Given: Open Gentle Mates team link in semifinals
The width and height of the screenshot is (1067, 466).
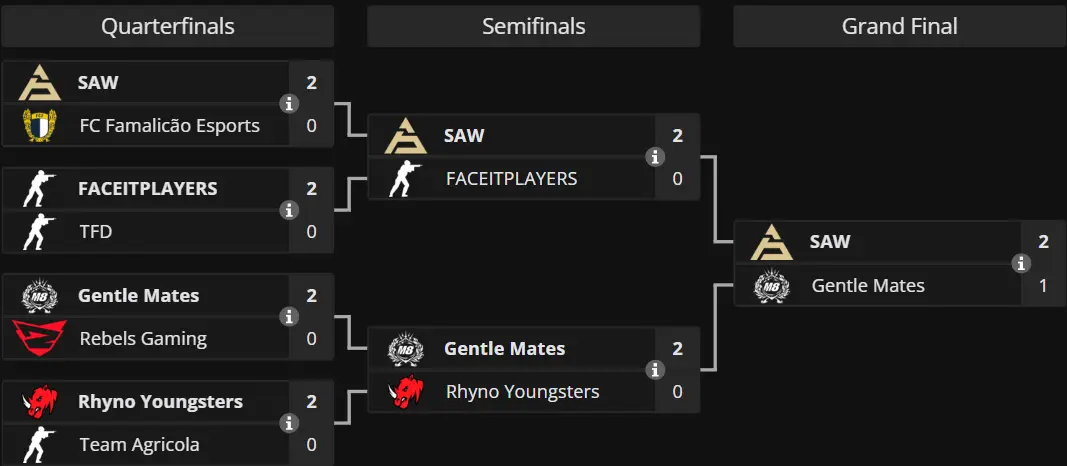Looking at the screenshot, I should click(x=505, y=349).
